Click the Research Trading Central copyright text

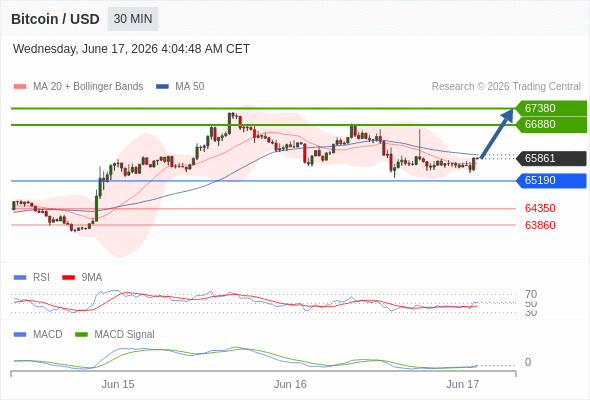click(x=506, y=87)
